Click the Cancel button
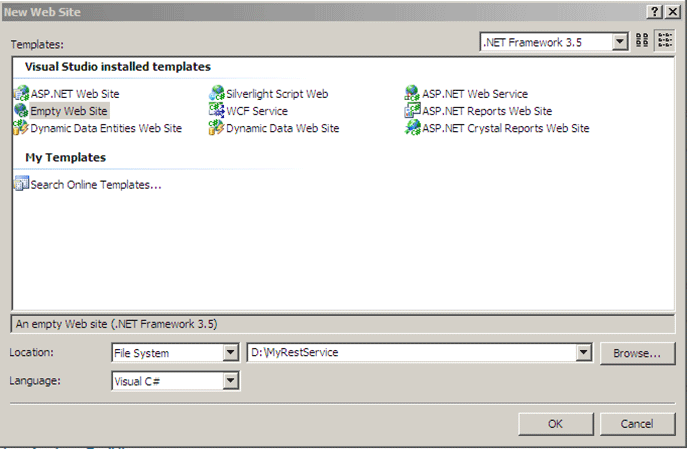This screenshot has height=449, width=687. tap(637, 423)
